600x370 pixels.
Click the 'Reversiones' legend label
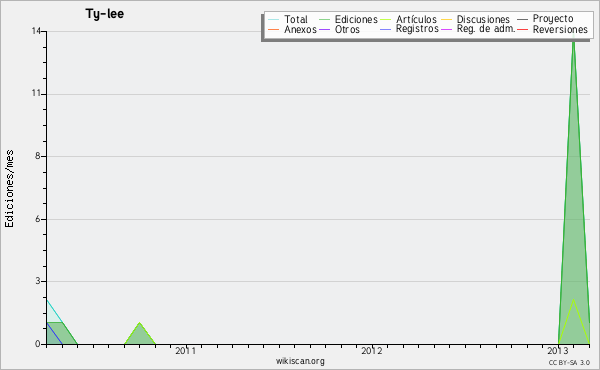coord(560,29)
